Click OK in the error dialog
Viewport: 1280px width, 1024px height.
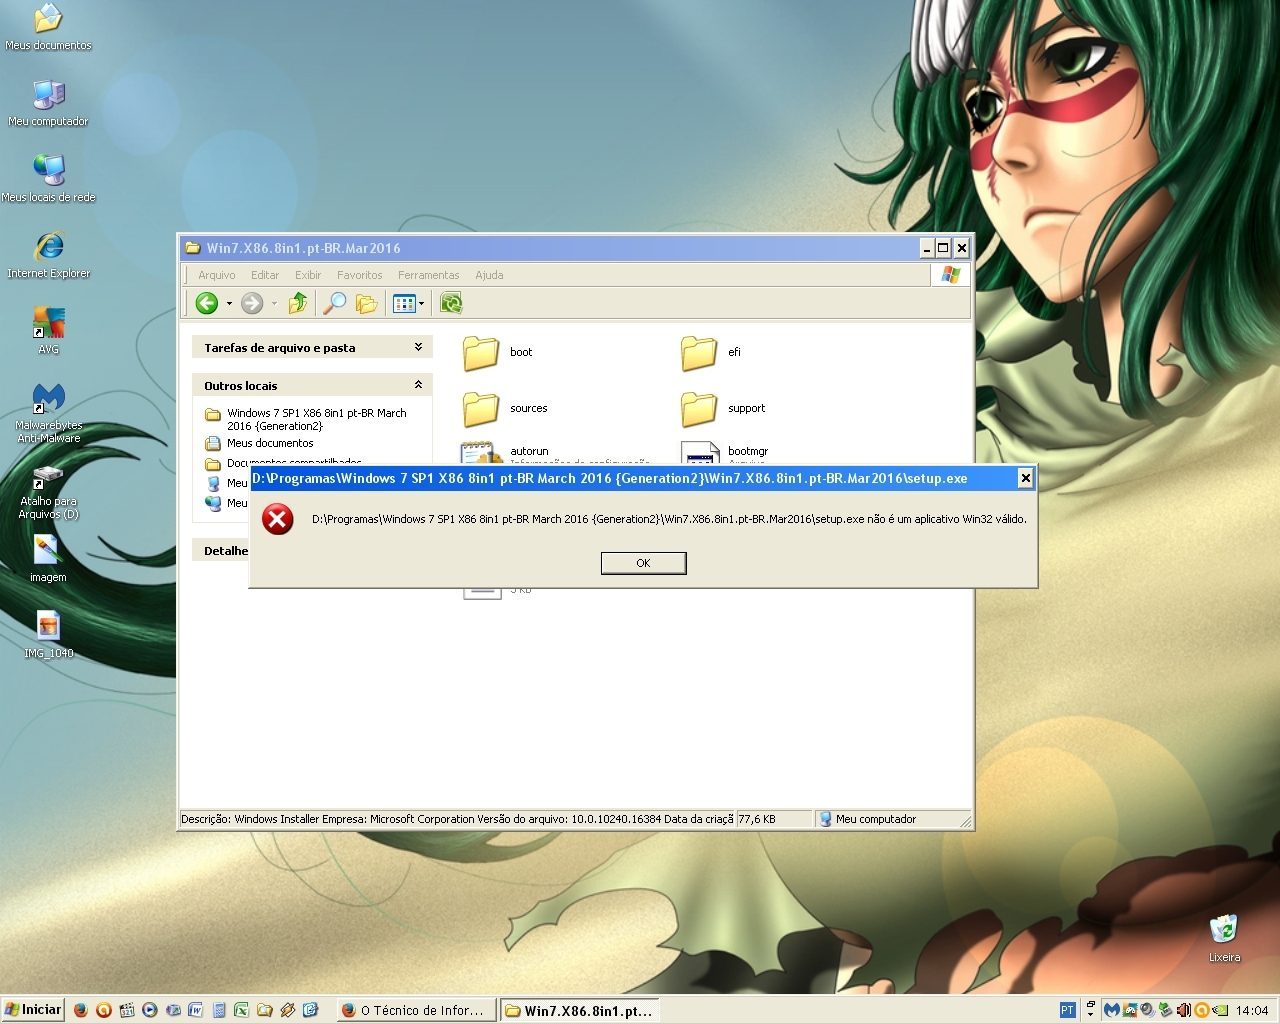click(643, 563)
